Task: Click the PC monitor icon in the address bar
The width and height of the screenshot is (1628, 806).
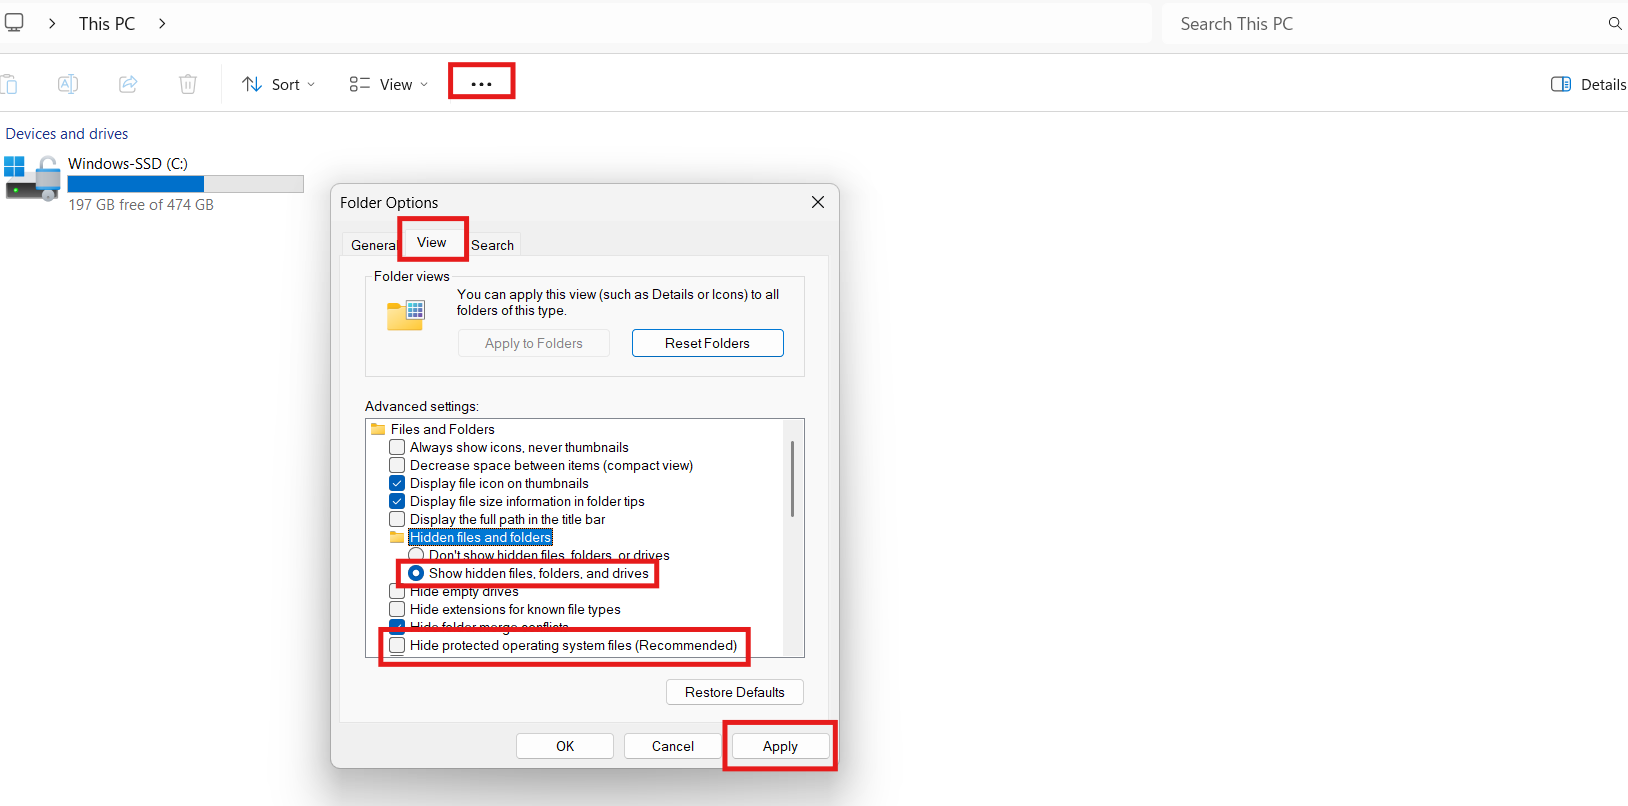Action: [x=14, y=23]
